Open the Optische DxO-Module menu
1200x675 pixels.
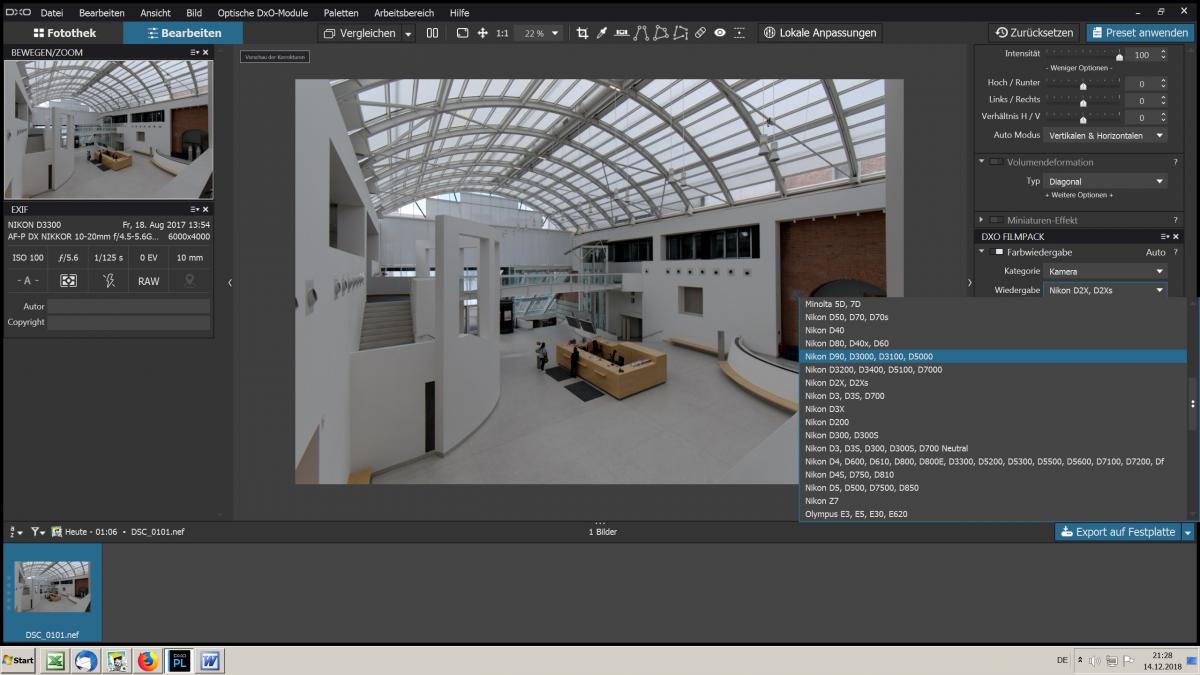point(263,13)
